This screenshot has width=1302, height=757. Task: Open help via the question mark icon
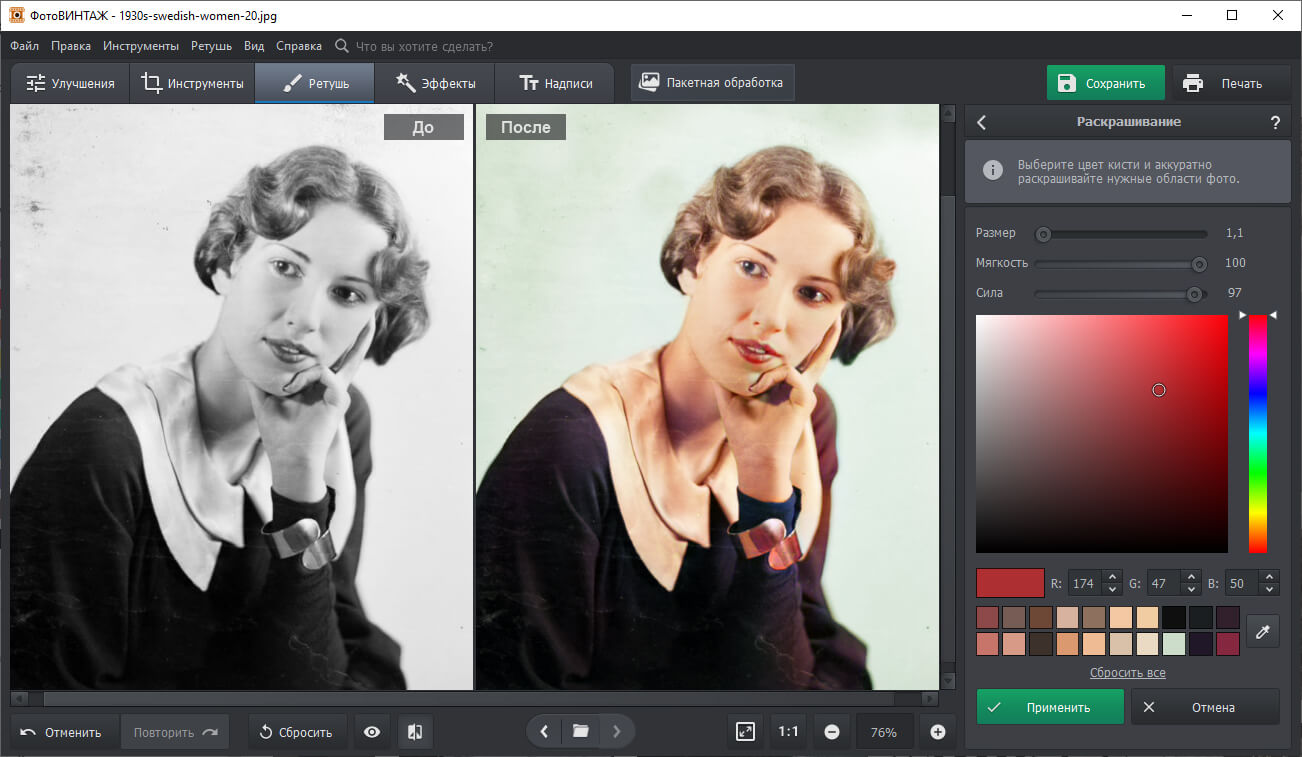(x=1275, y=122)
